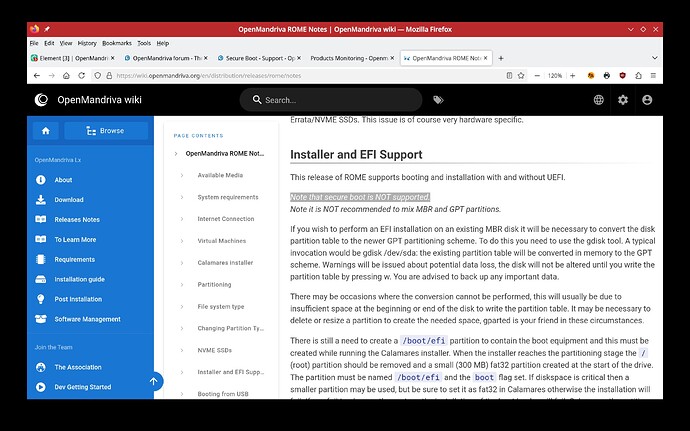This screenshot has height=431, width=690.
Task: Jump to Booting from USB section
Action: pyautogui.click(x=223, y=394)
